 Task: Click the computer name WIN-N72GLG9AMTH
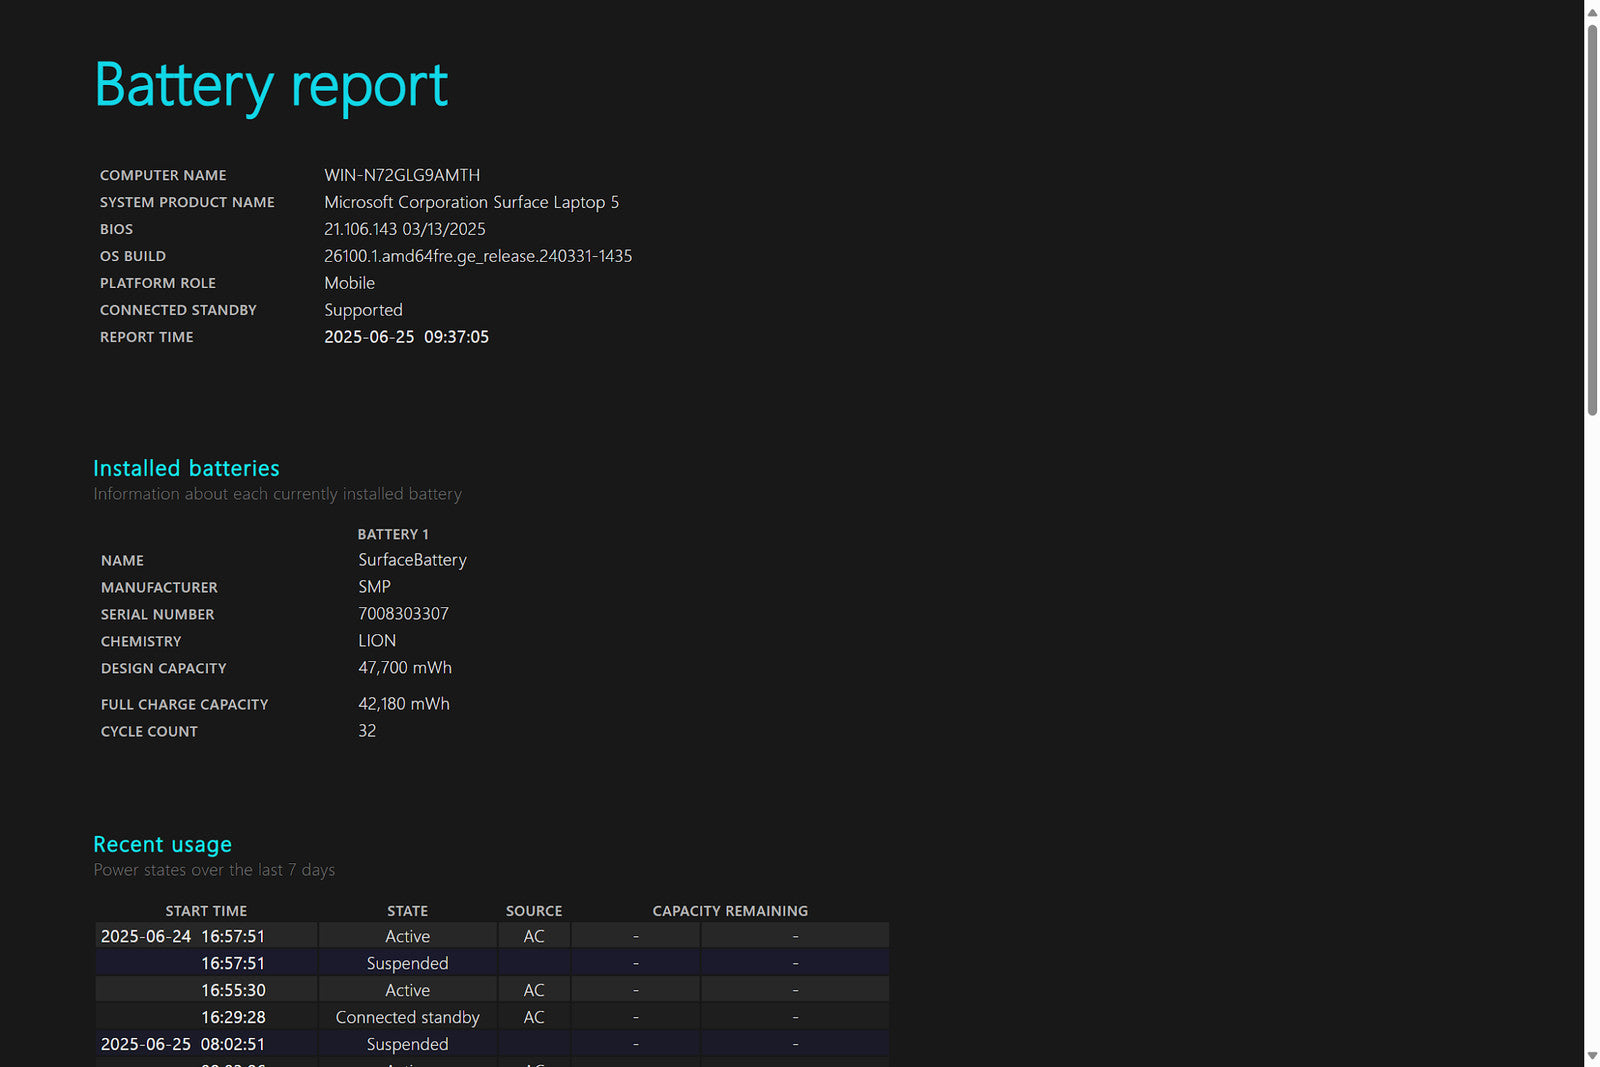click(402, 175)
